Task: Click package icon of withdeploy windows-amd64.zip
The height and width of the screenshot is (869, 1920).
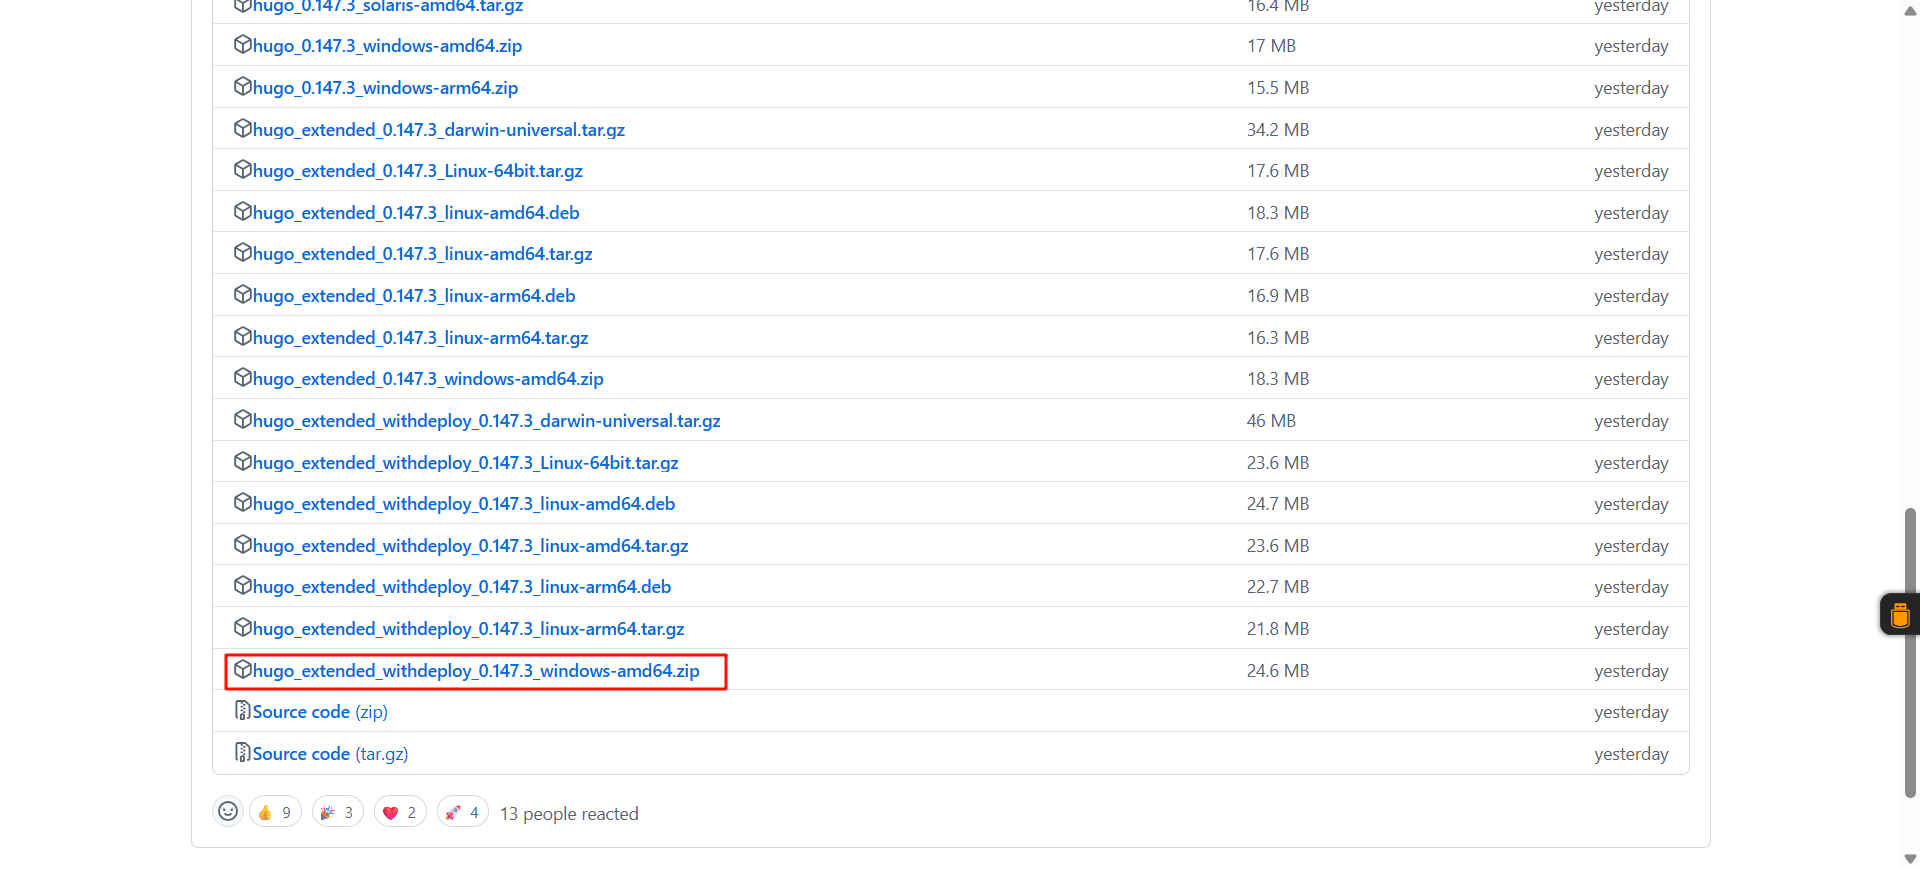Action: pyautogui.click(x=242, y=670)
